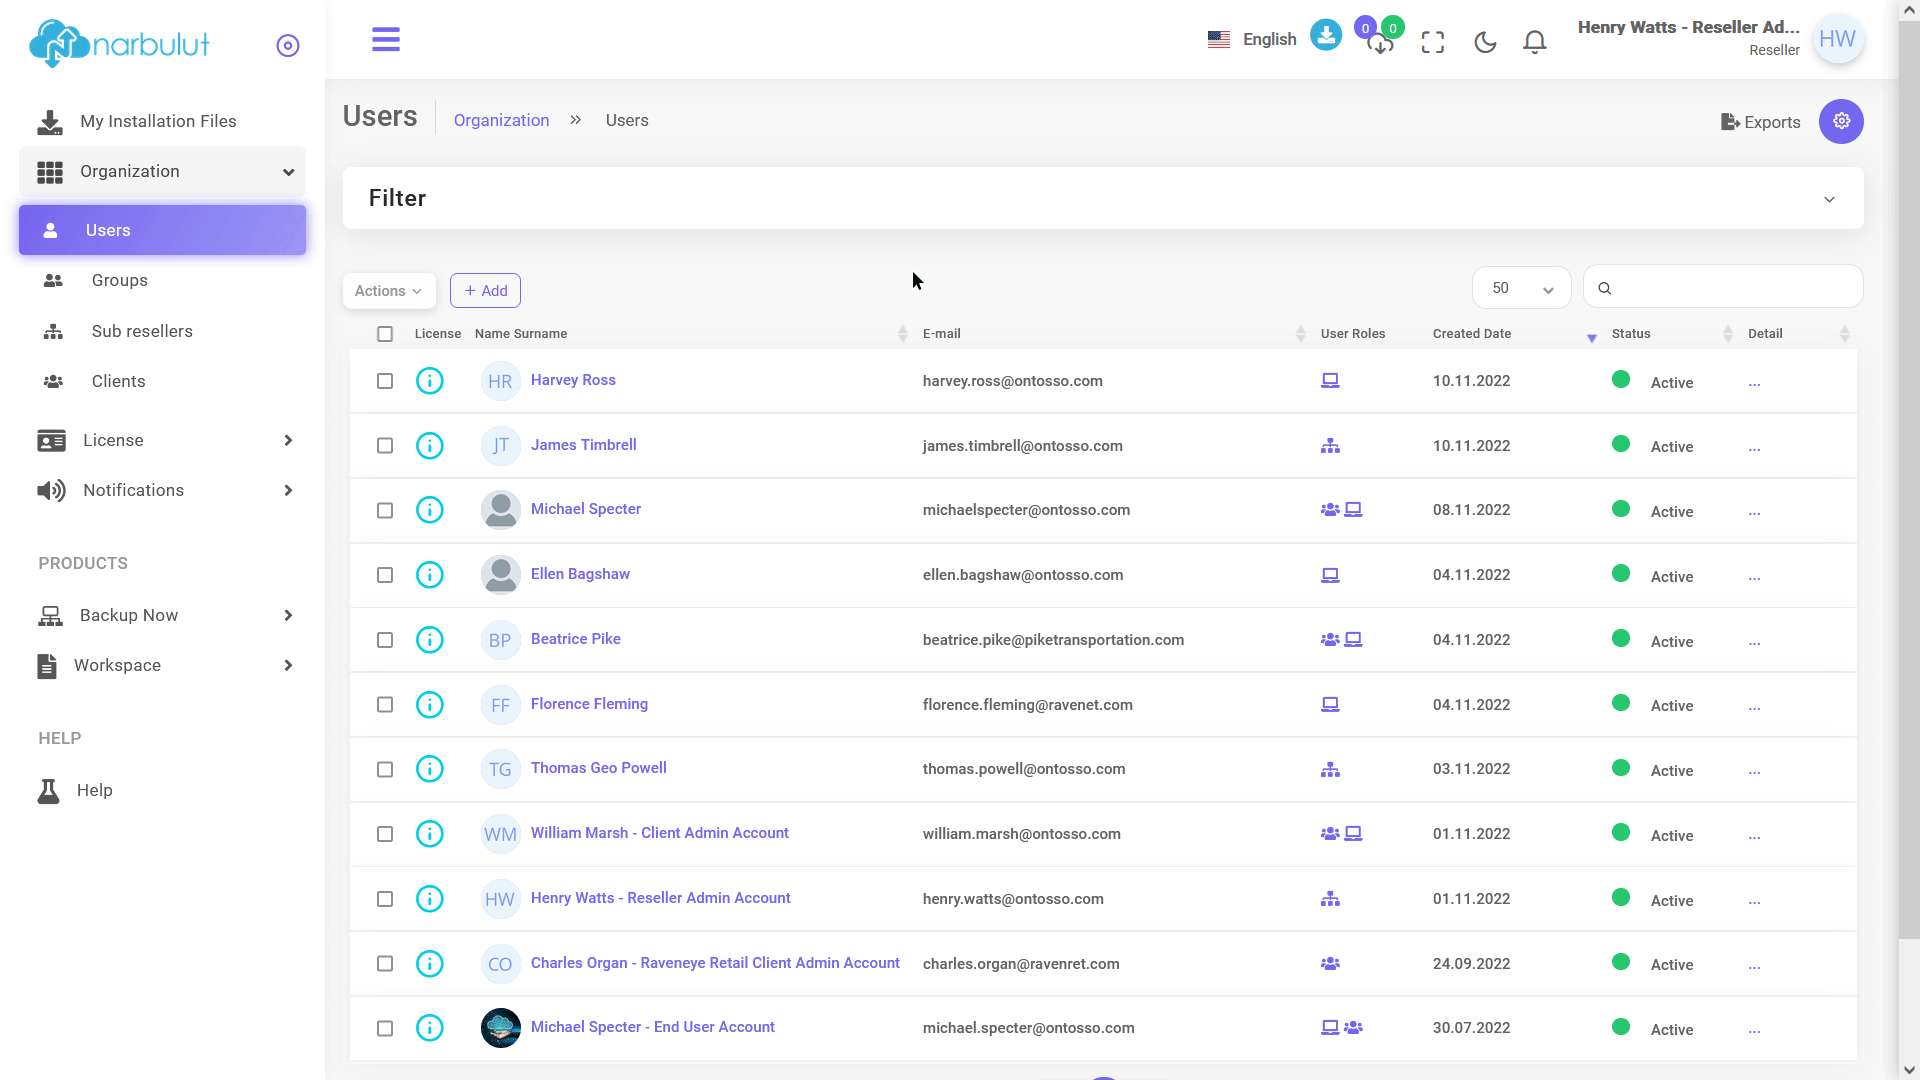Viewport: 1920px width, 1080px height.
Task: Open the notifications bell icon
Action: tap(1535, 42)
